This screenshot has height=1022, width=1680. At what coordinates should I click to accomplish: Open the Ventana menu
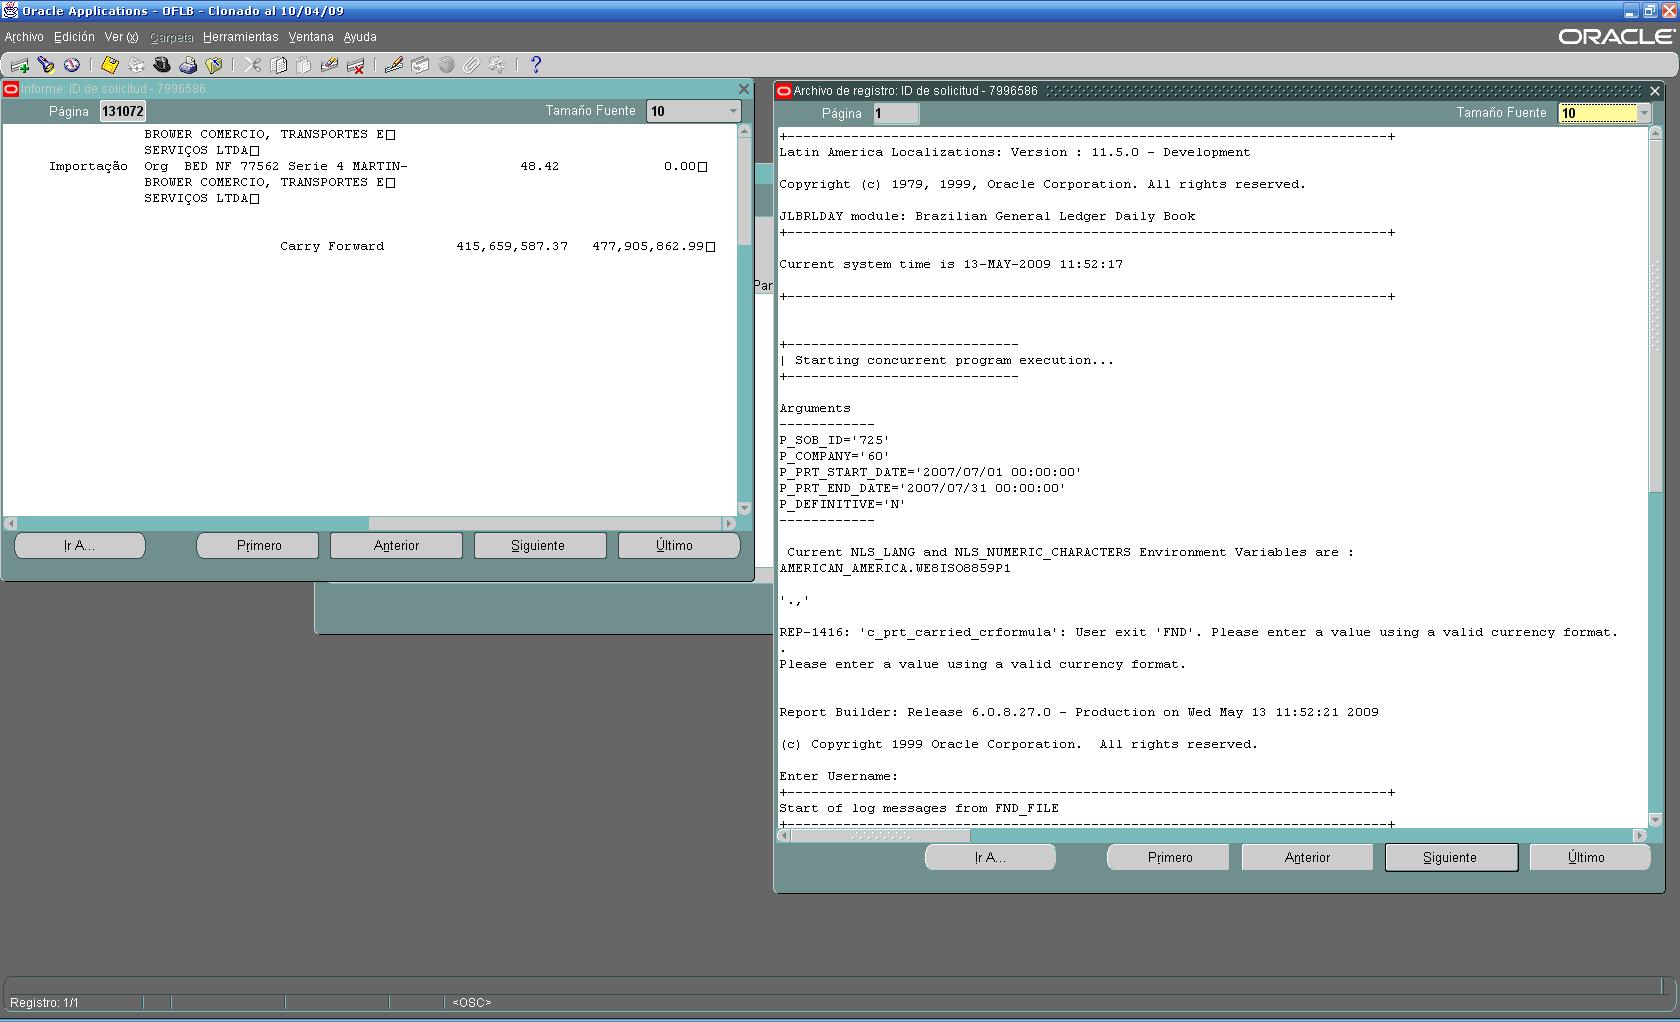coord(310,37)
